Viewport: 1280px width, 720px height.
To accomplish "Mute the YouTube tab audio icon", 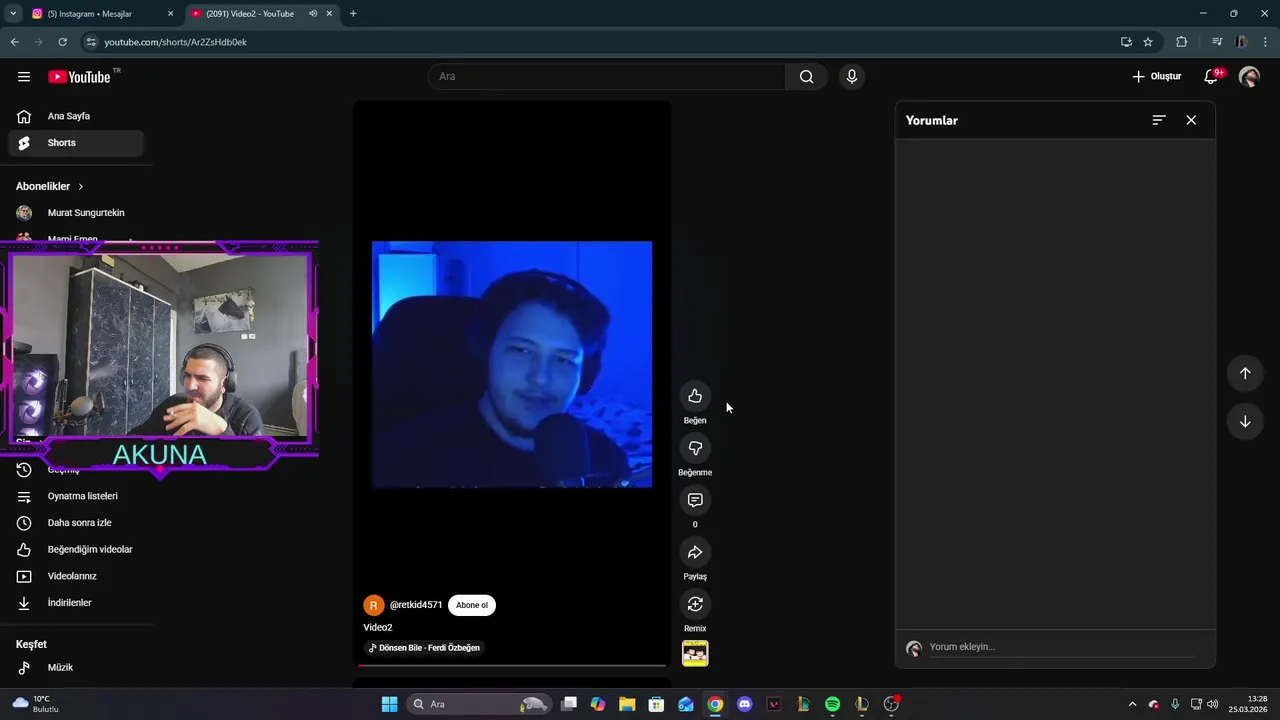I will [x=313, y=14].
